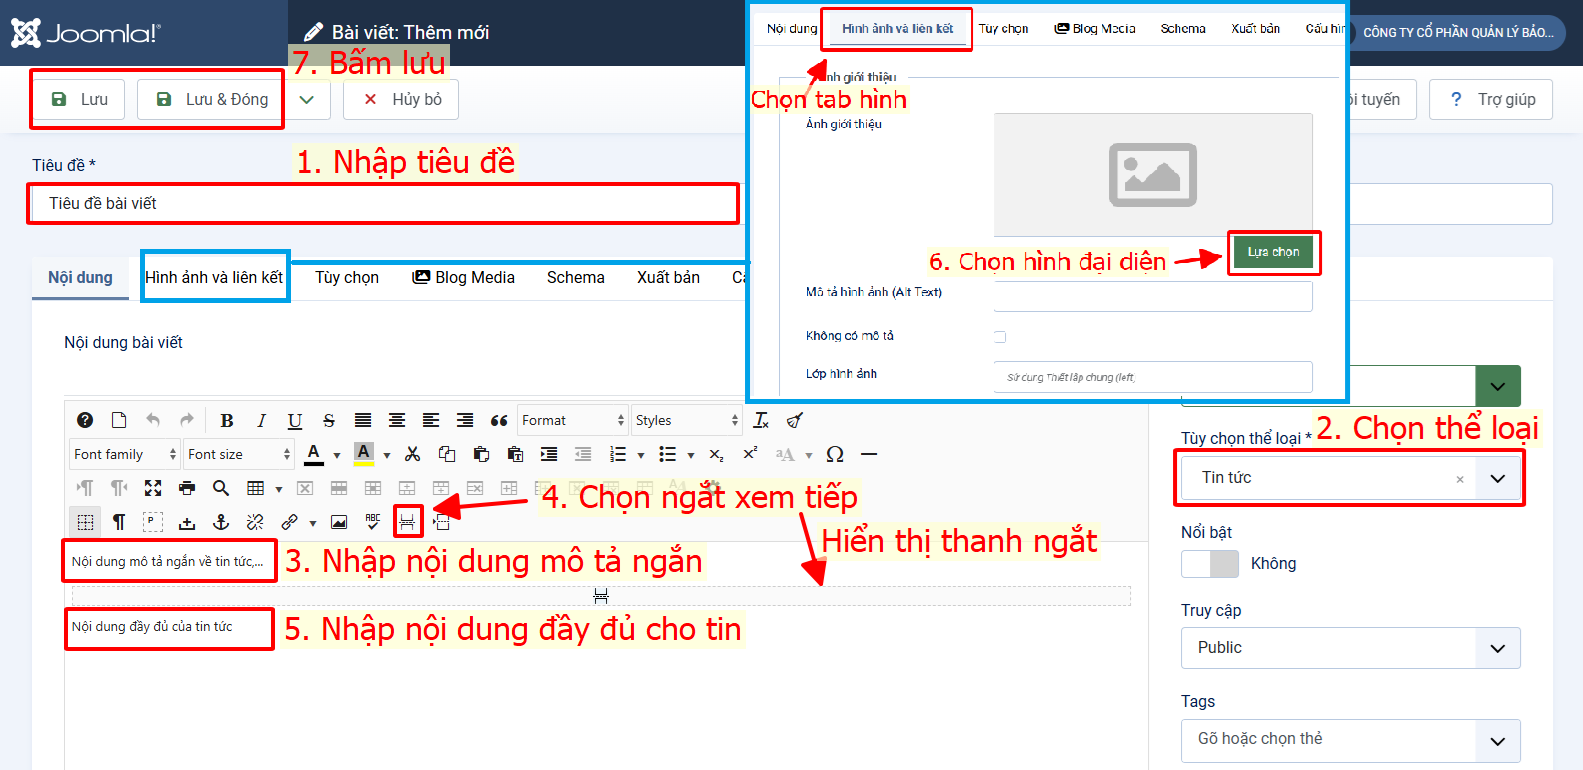
Task: Open the Xuất bản tab
Action: point(668,278)
